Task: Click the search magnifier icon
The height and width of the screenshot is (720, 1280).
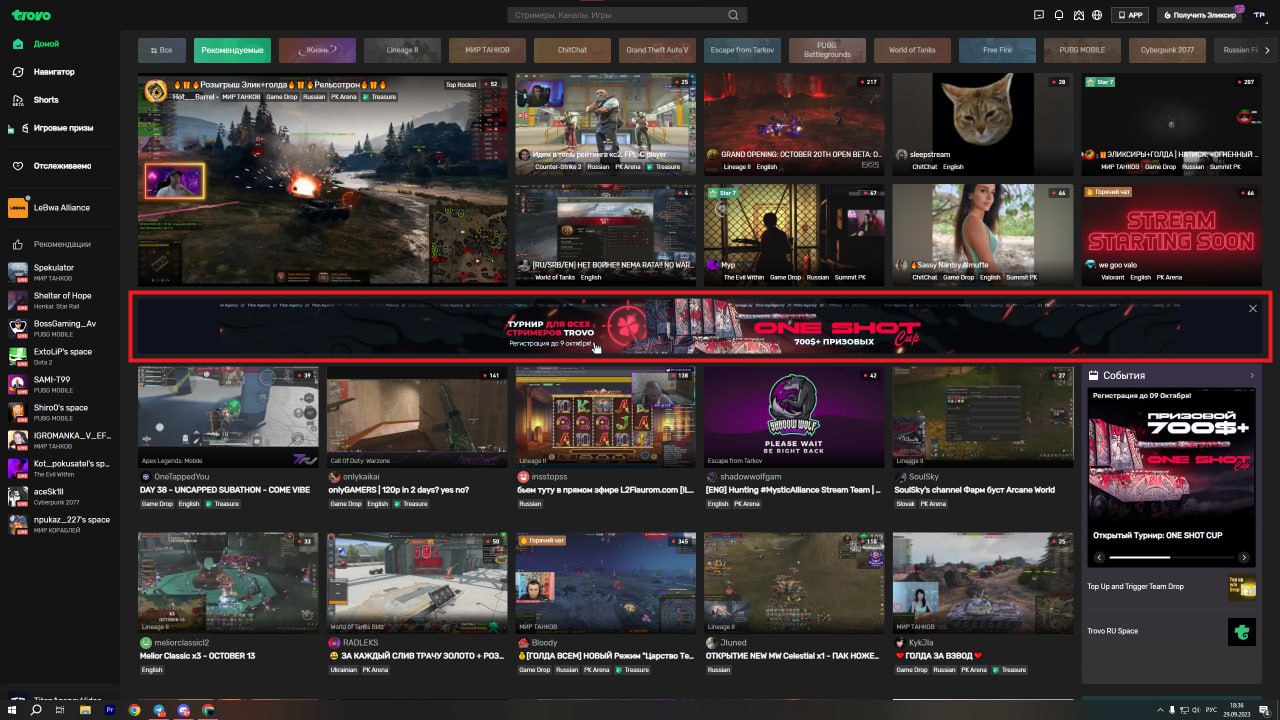Action: (733, 15)
